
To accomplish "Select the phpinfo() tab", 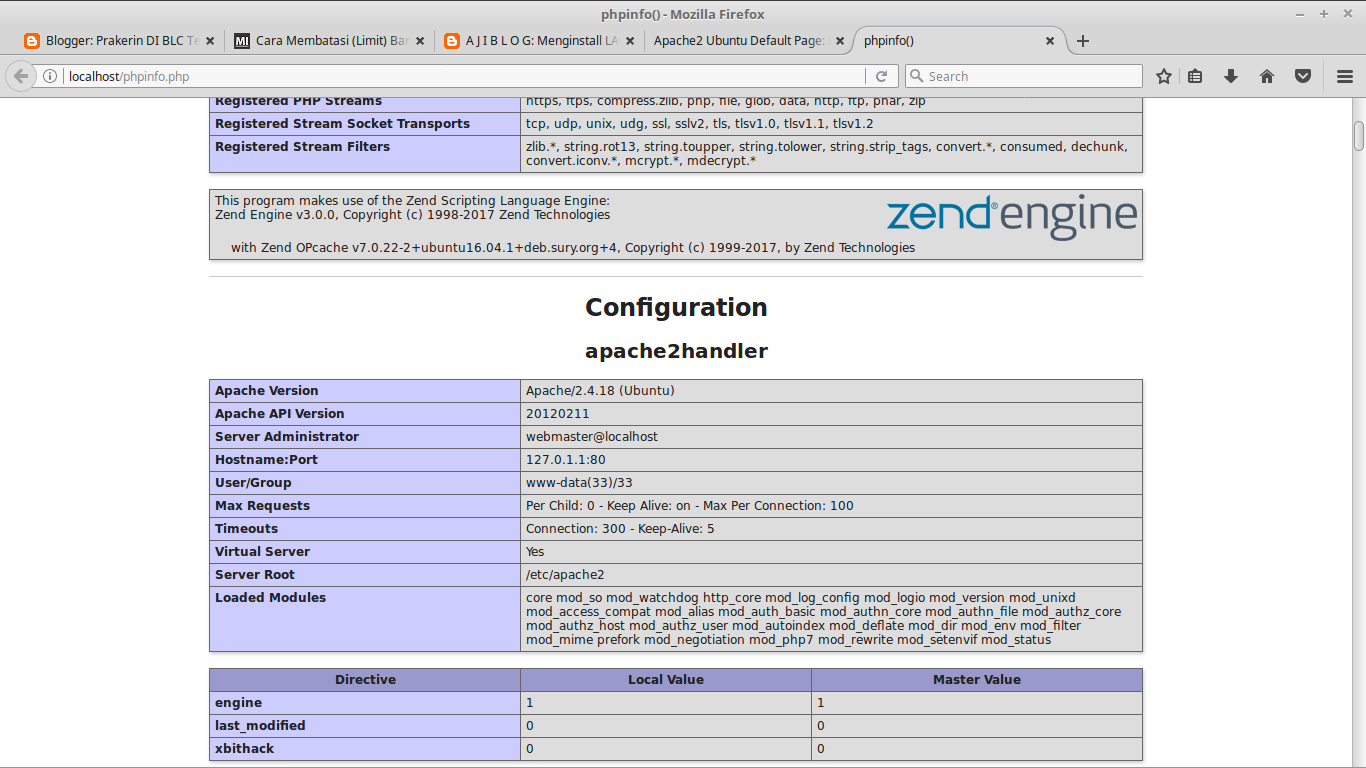I will click(x=959, y=41).
